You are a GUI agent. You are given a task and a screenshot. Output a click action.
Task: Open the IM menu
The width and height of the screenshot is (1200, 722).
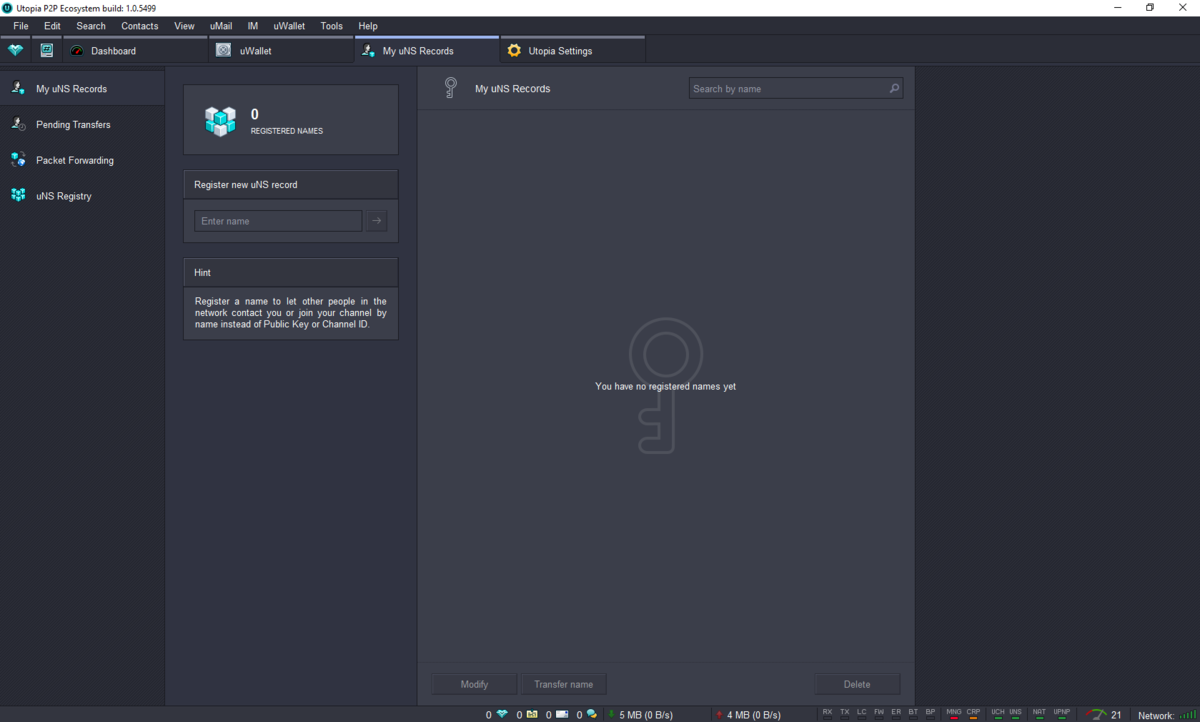click(253, 26)
